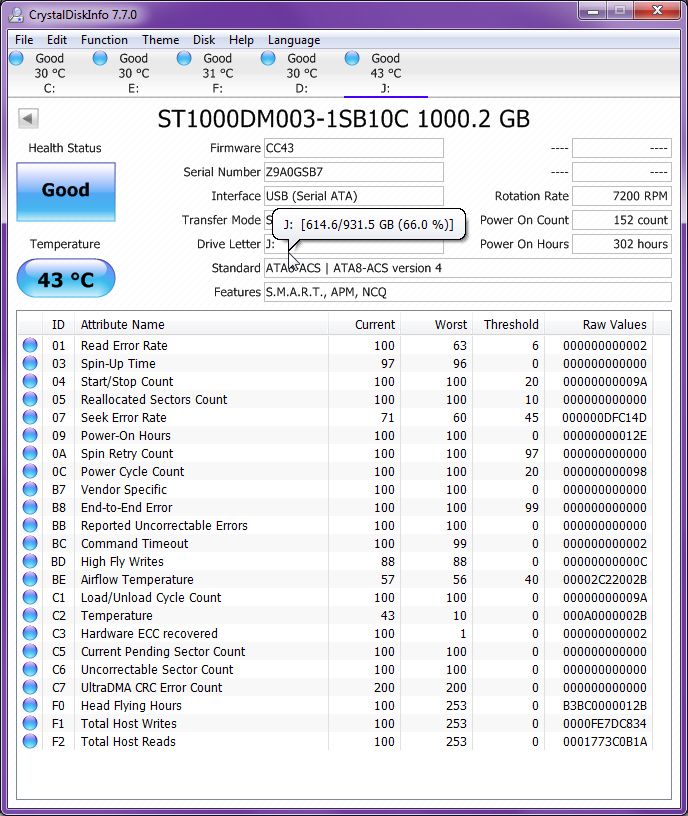
Task: Click the Rotation Rate value 7200 RPM
Action: tap(622, 196)
